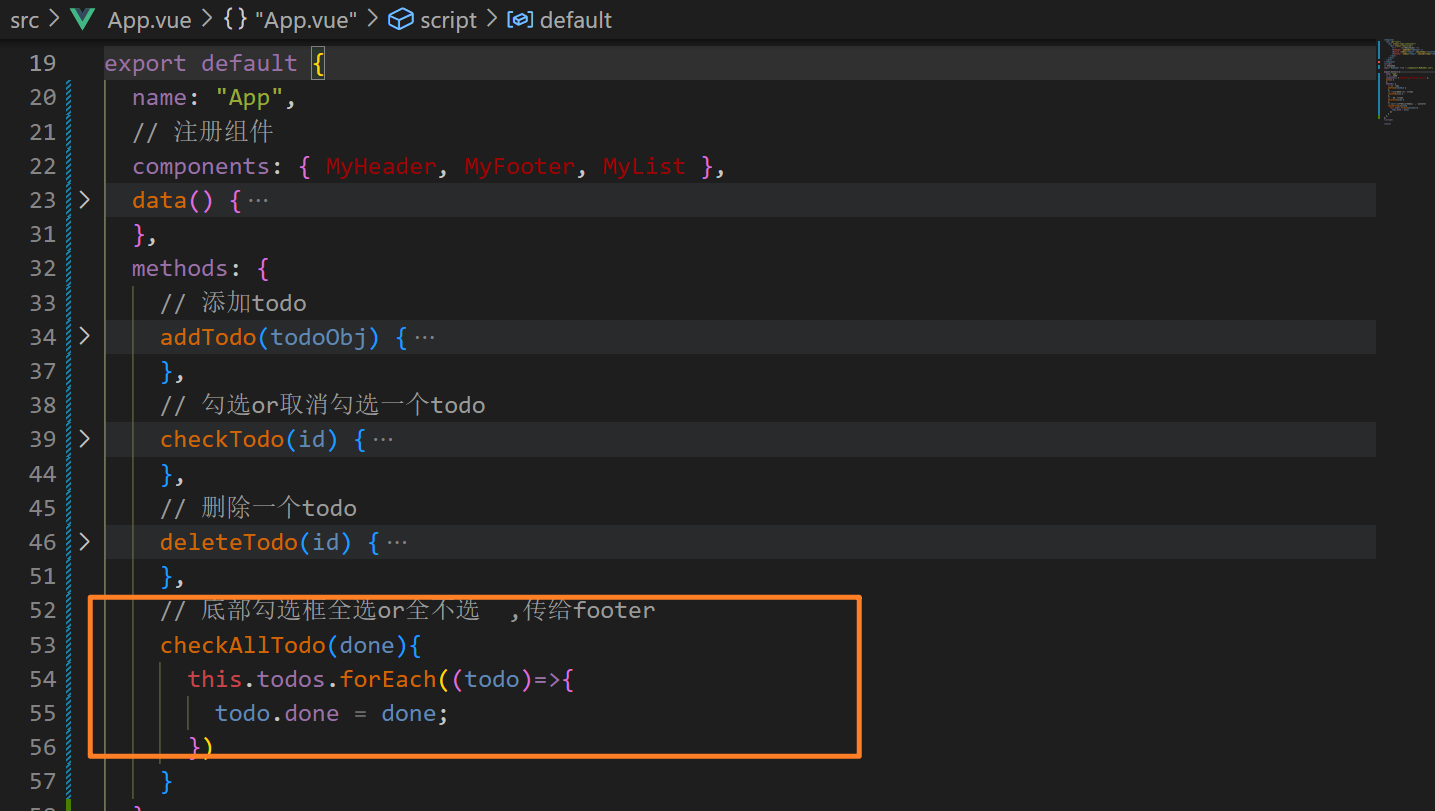The height and width of the screenshot is (811, 1435).
Task: Click the string "App" on the name line
Action: (250, 97)
